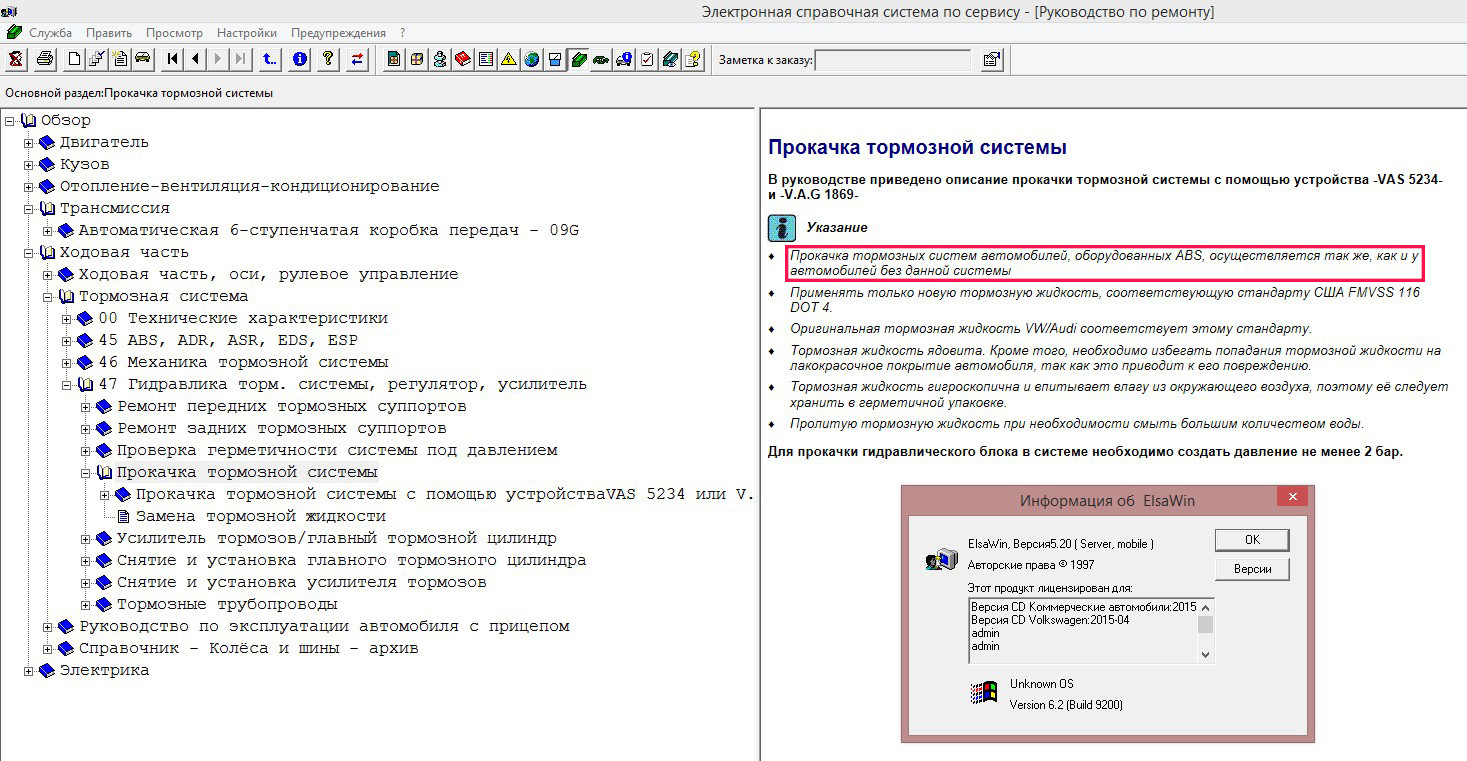The image size is (1467, 761).
Task: Collapse 47 Гидравлика торм. системы node
Action: point(67,385)
